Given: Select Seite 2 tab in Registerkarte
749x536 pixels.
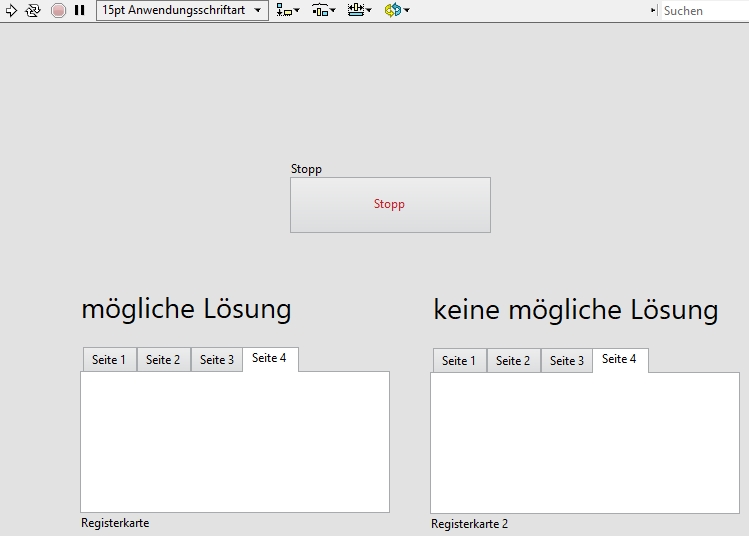Looking at the screenshot, I should [x=163, y=360].
